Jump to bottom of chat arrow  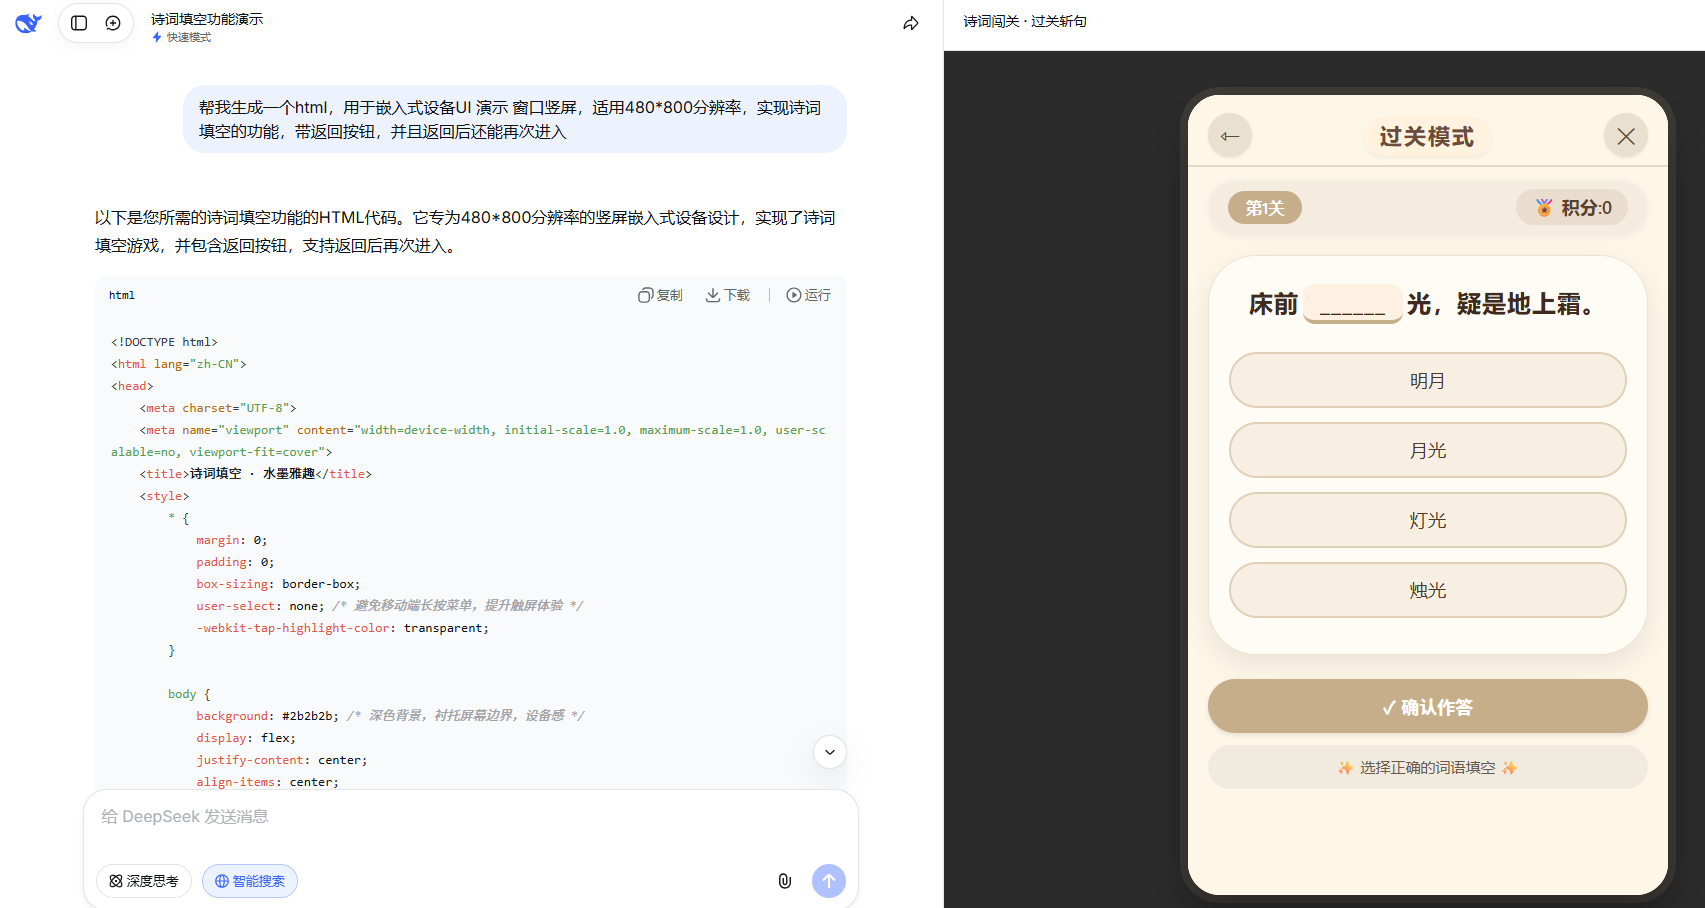point(830,752)
